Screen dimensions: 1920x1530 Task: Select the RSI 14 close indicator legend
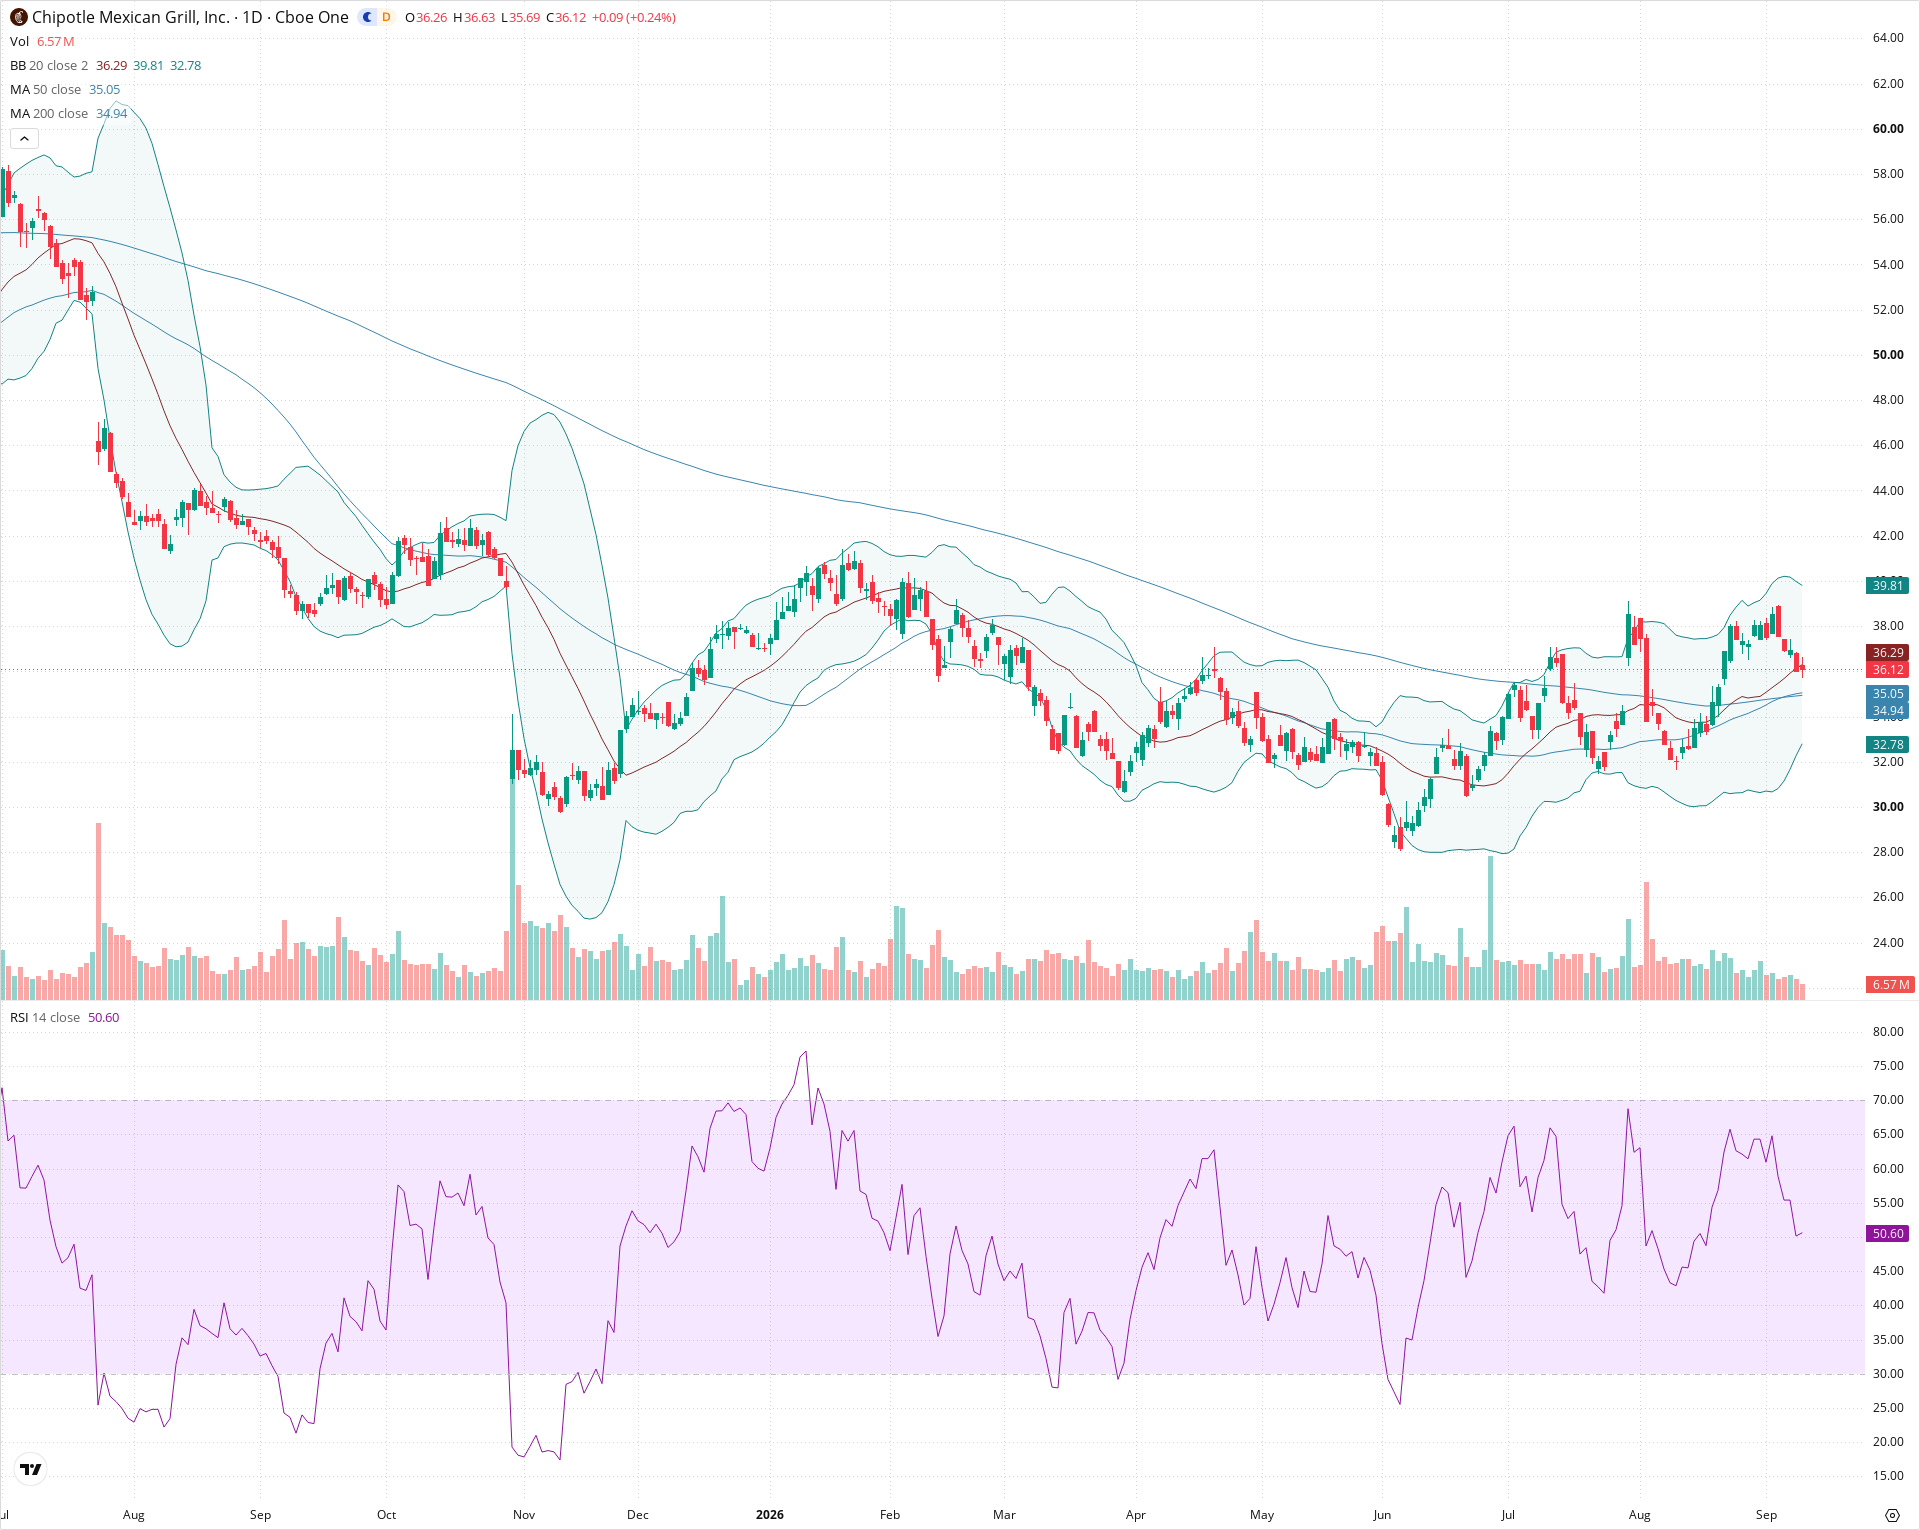click(x=64, y=1017)
